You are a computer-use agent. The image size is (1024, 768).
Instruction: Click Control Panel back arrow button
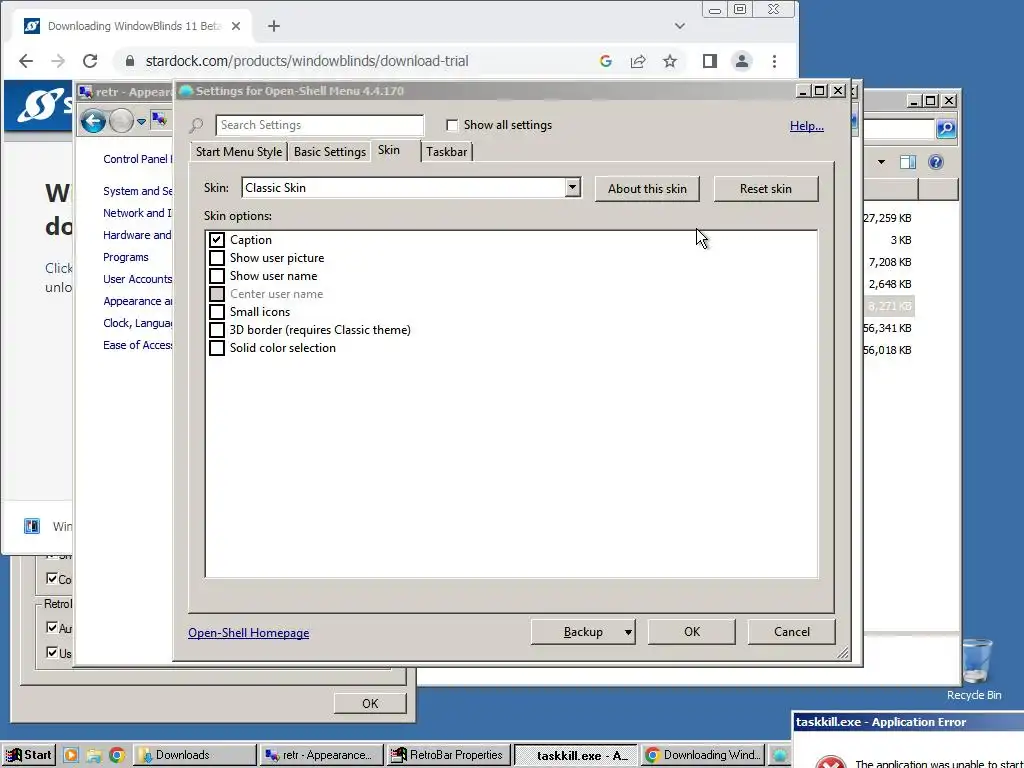(93, 121)
